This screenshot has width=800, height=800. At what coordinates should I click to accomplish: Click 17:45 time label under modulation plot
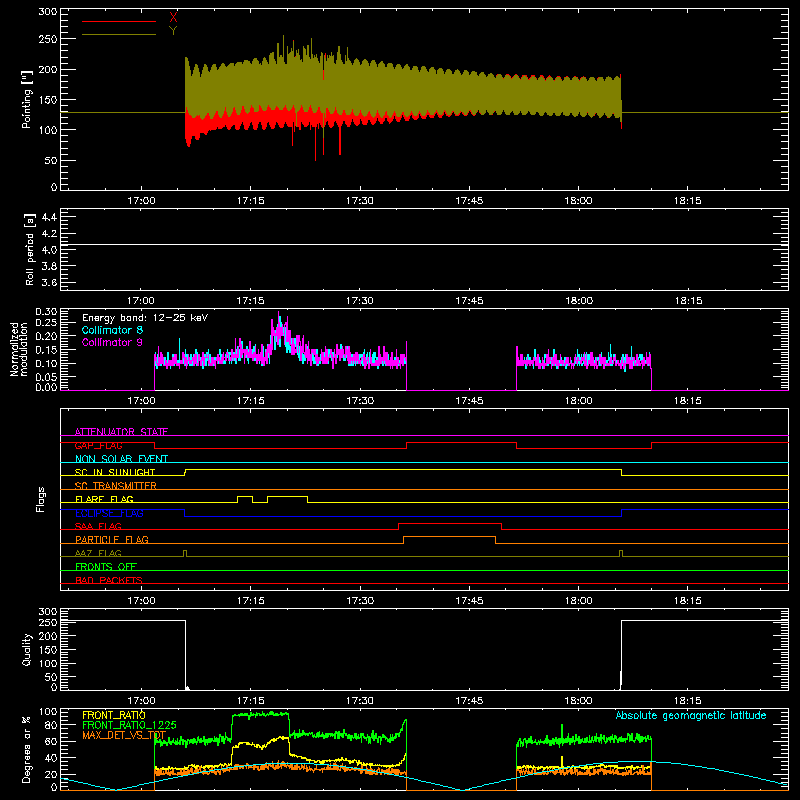click(469, 401)
